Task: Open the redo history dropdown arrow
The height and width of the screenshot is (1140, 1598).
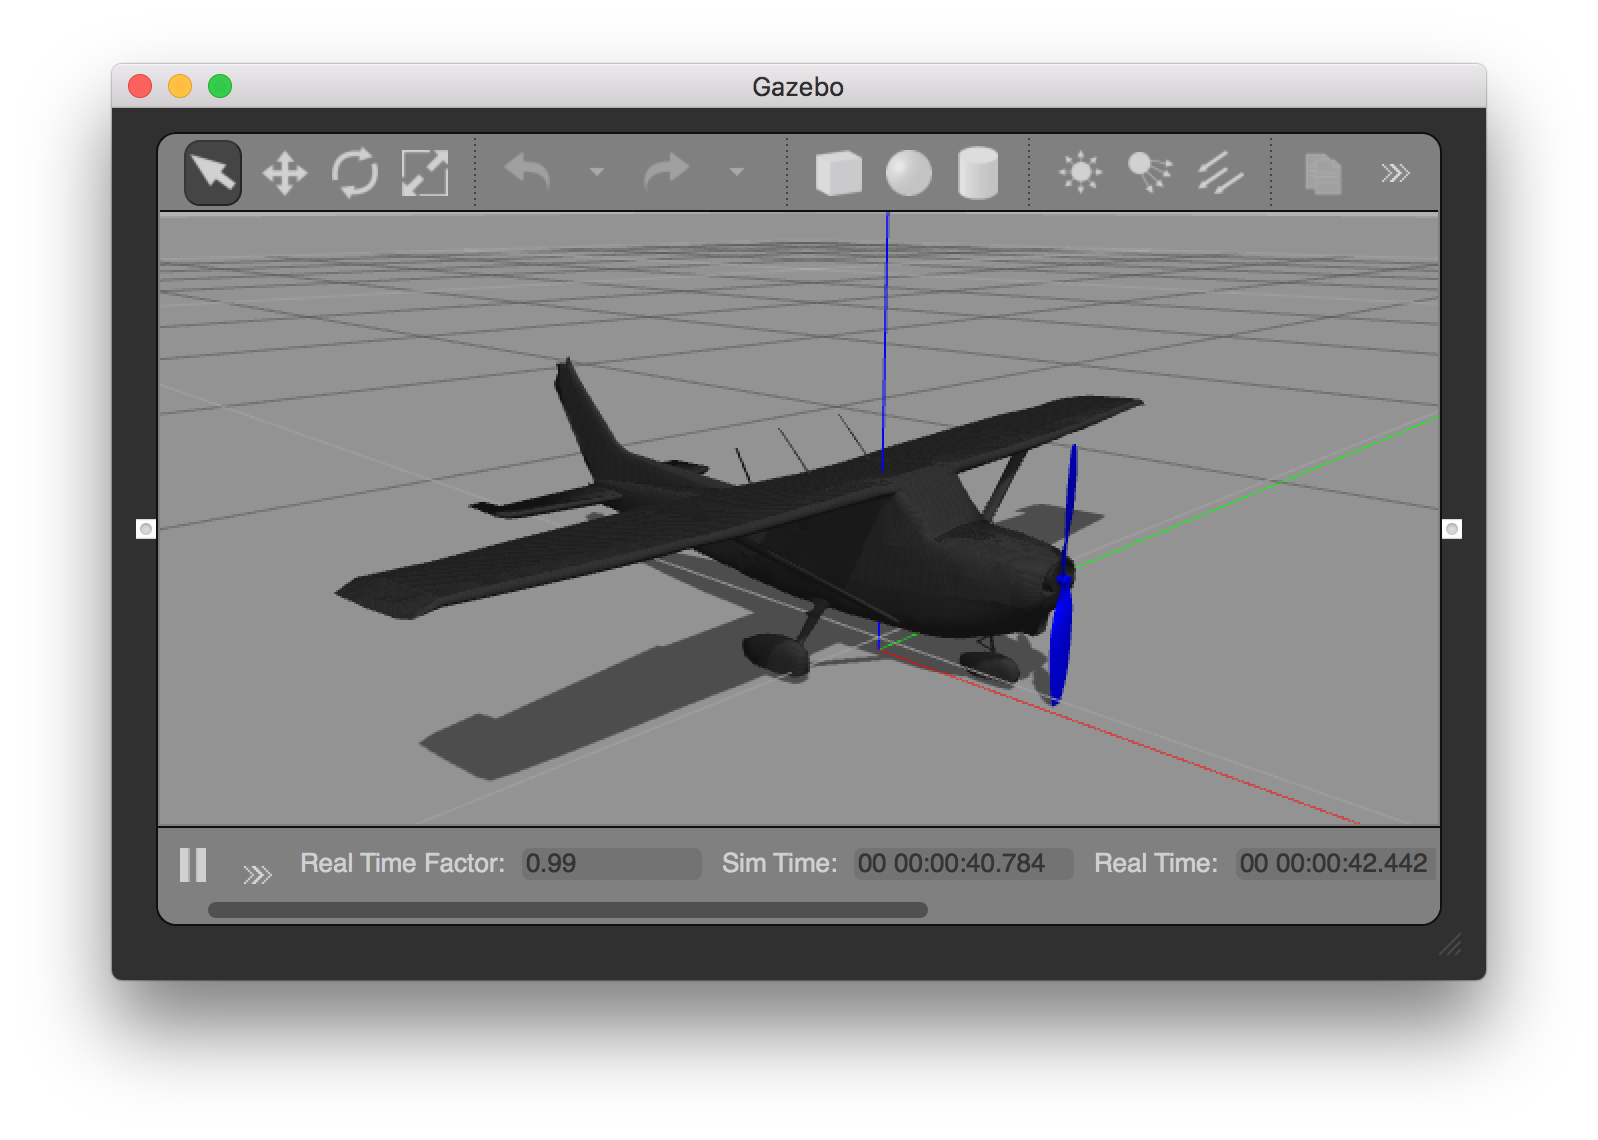Action: [737, 172]
